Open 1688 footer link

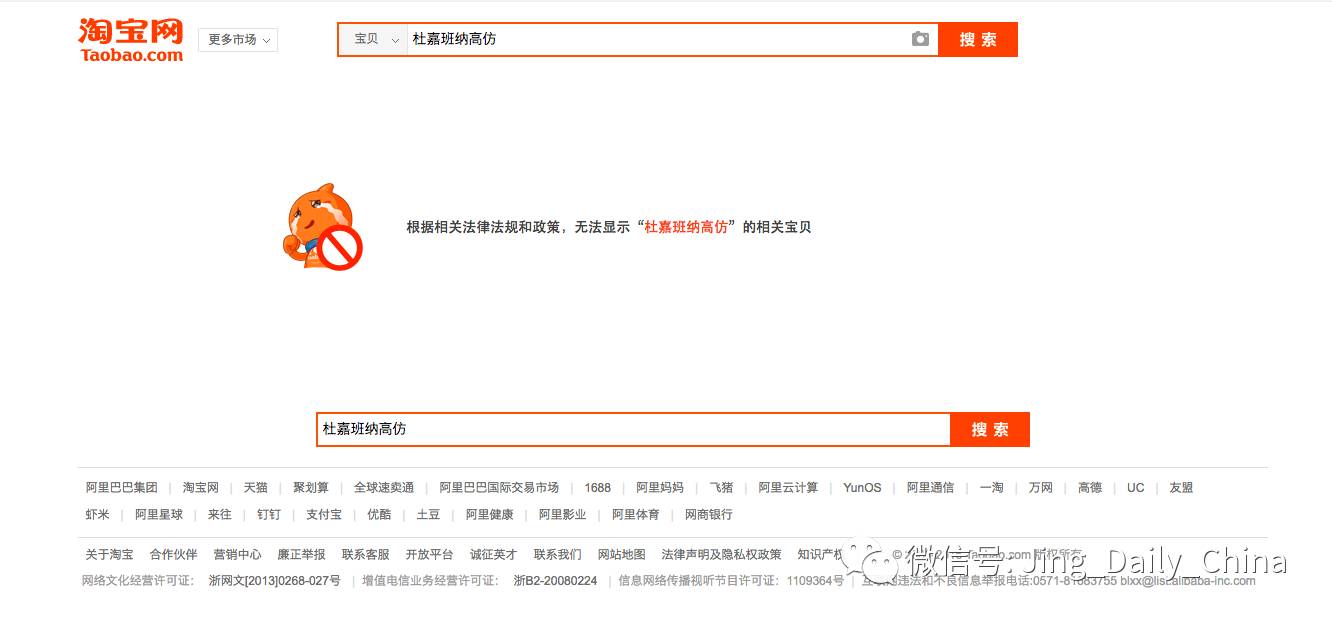(598, 488)
